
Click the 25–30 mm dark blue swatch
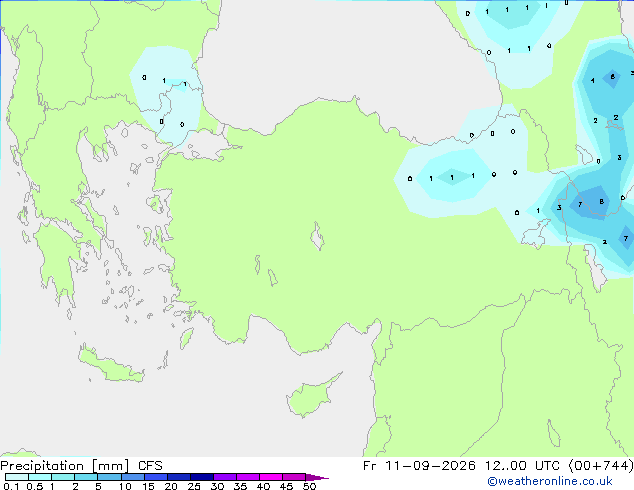pyautogui.click(x=201, y=477)
